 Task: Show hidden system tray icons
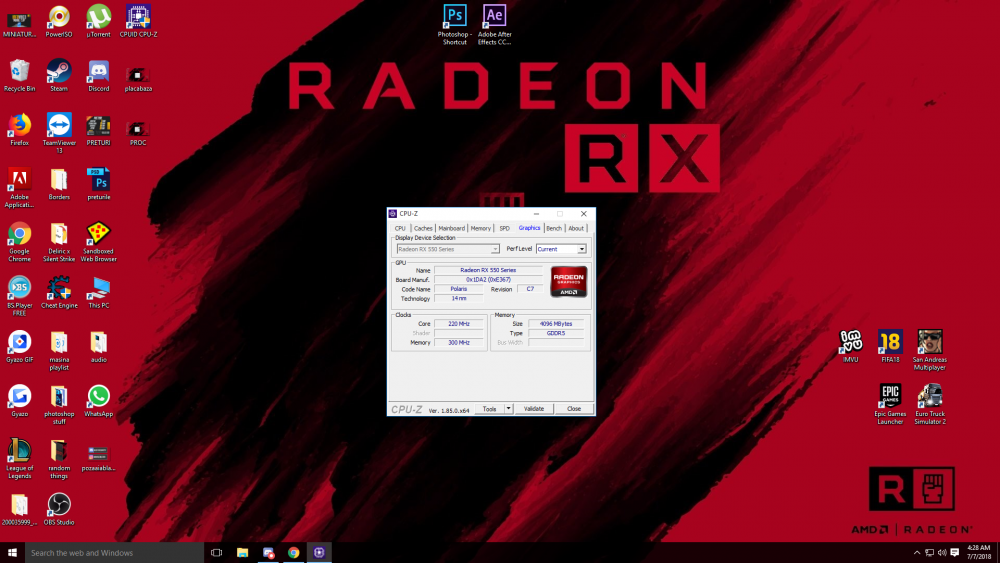coord(918,552)
